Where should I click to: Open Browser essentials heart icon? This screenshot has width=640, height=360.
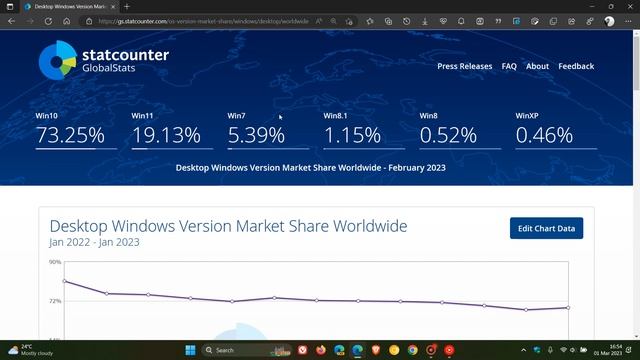pos(443,21)
